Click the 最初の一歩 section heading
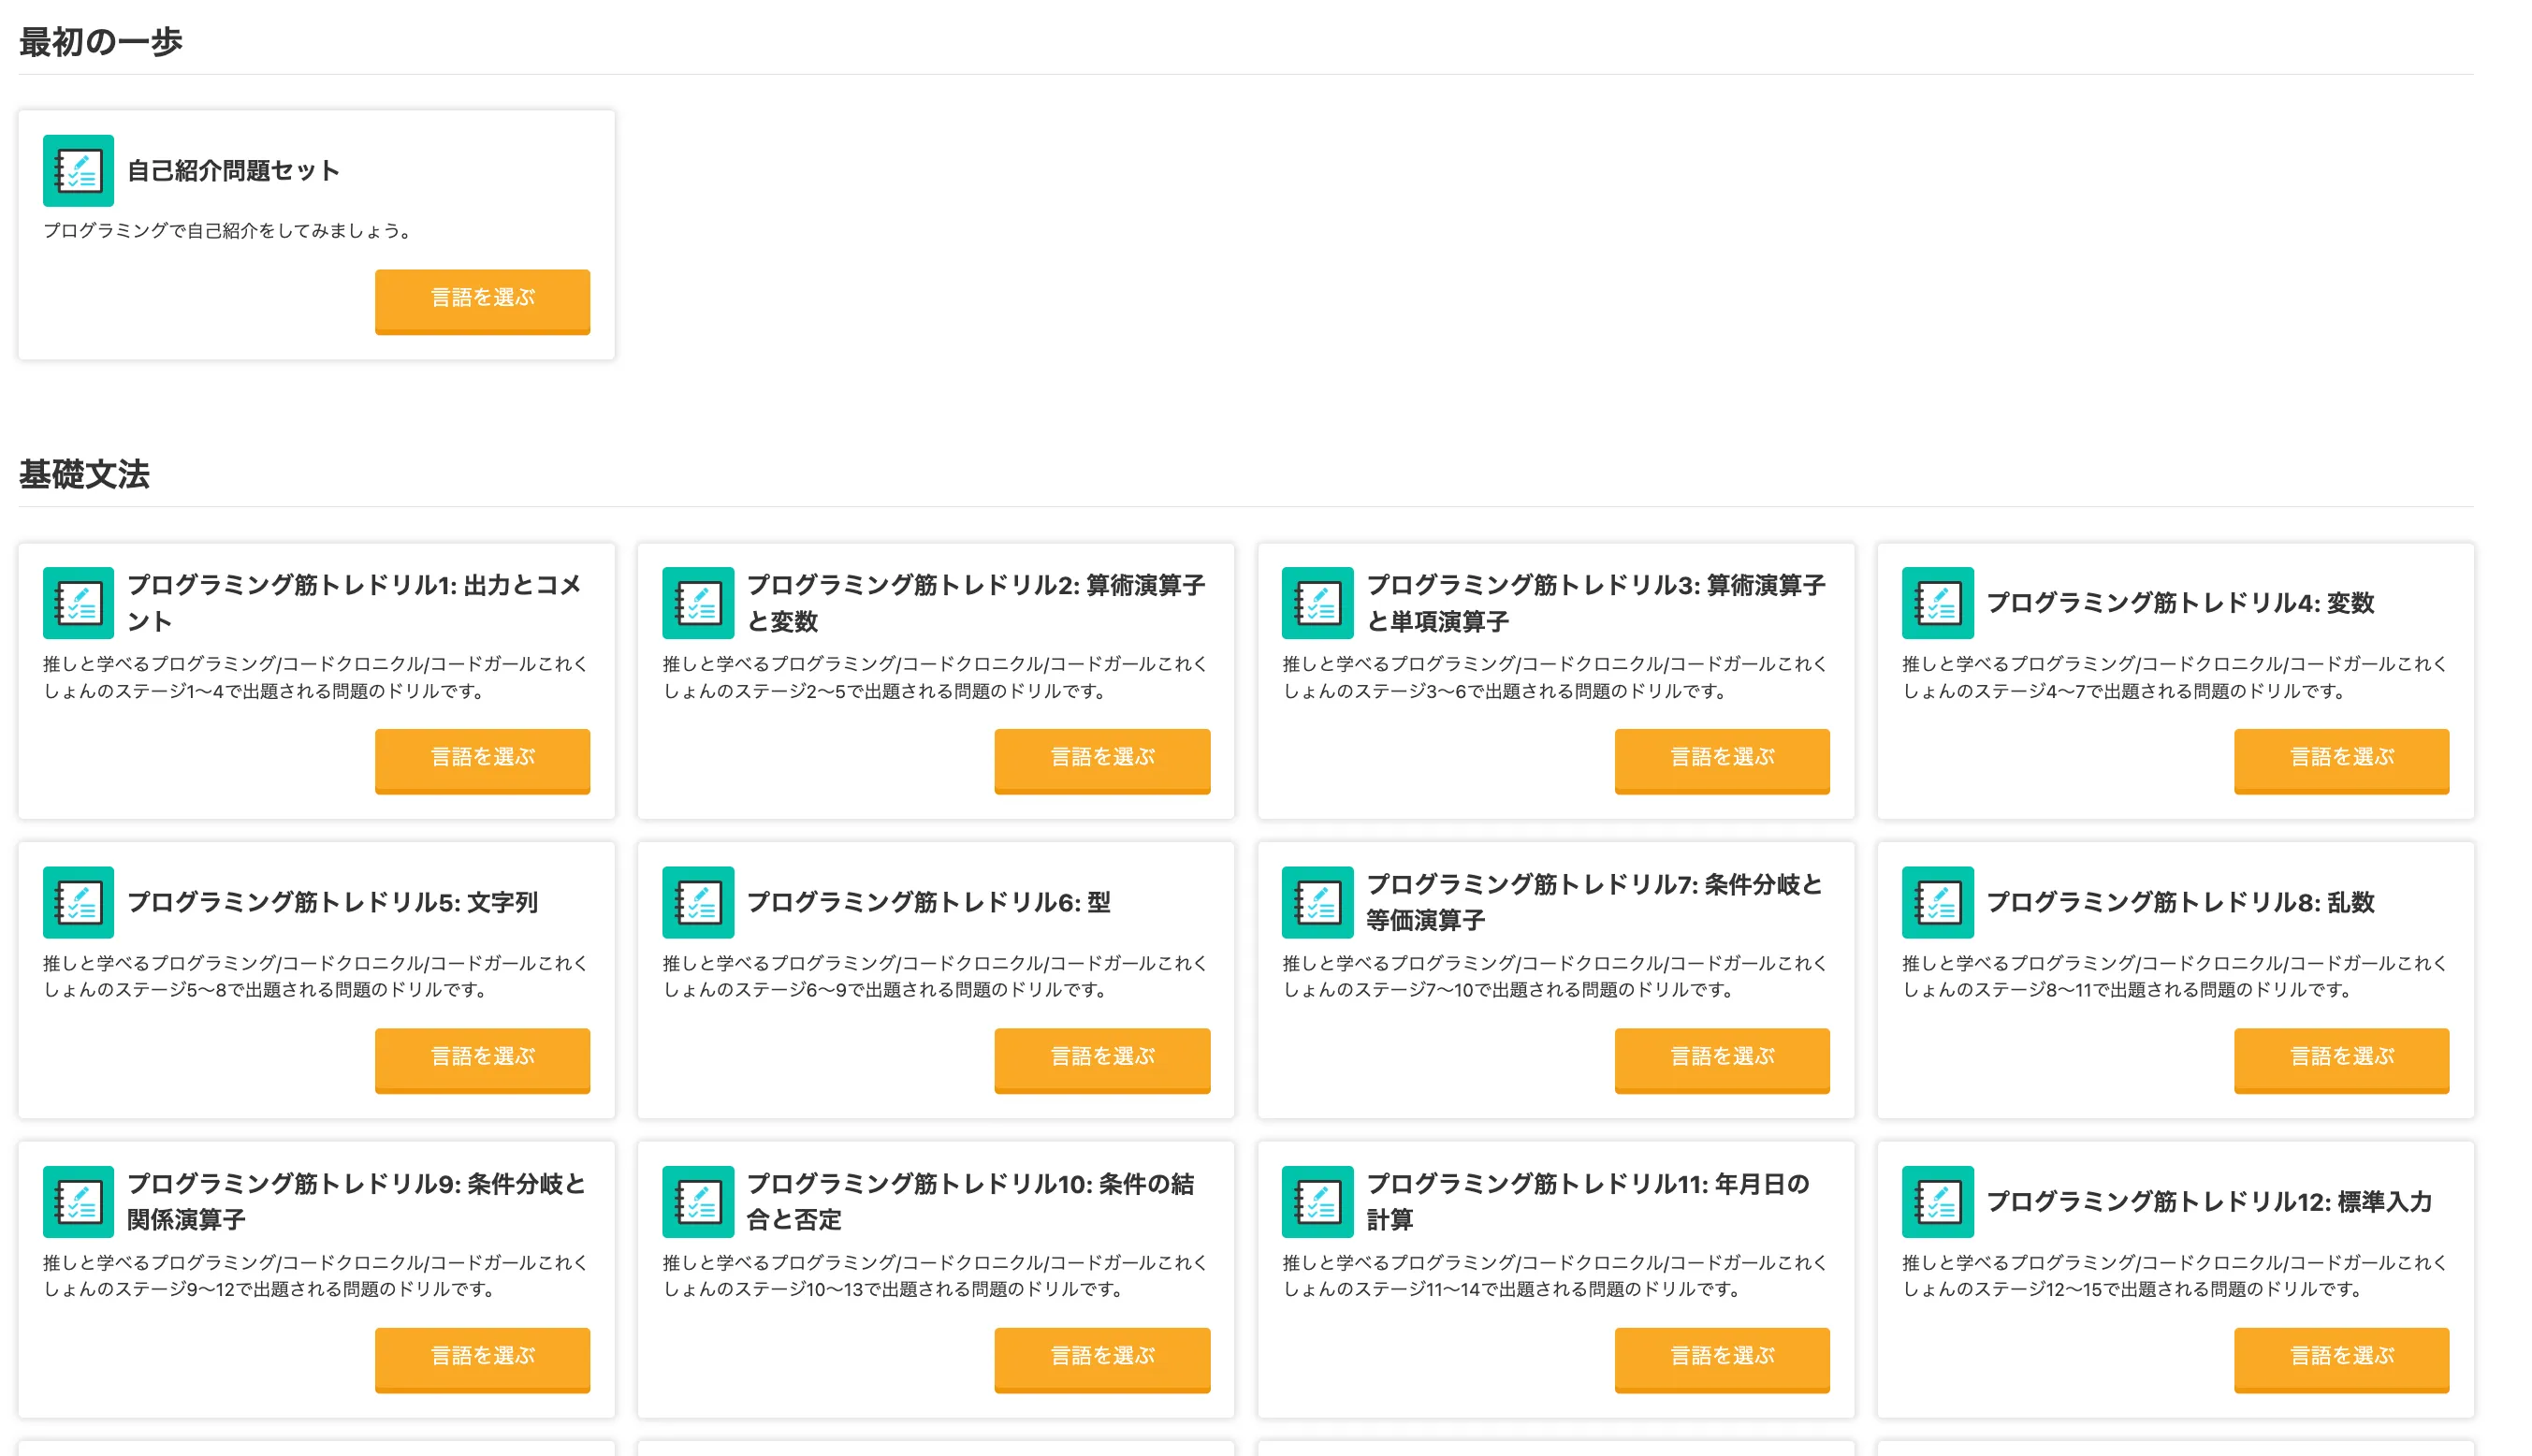This screenshot has width=2532, height=1456. (x=100, y=41)
